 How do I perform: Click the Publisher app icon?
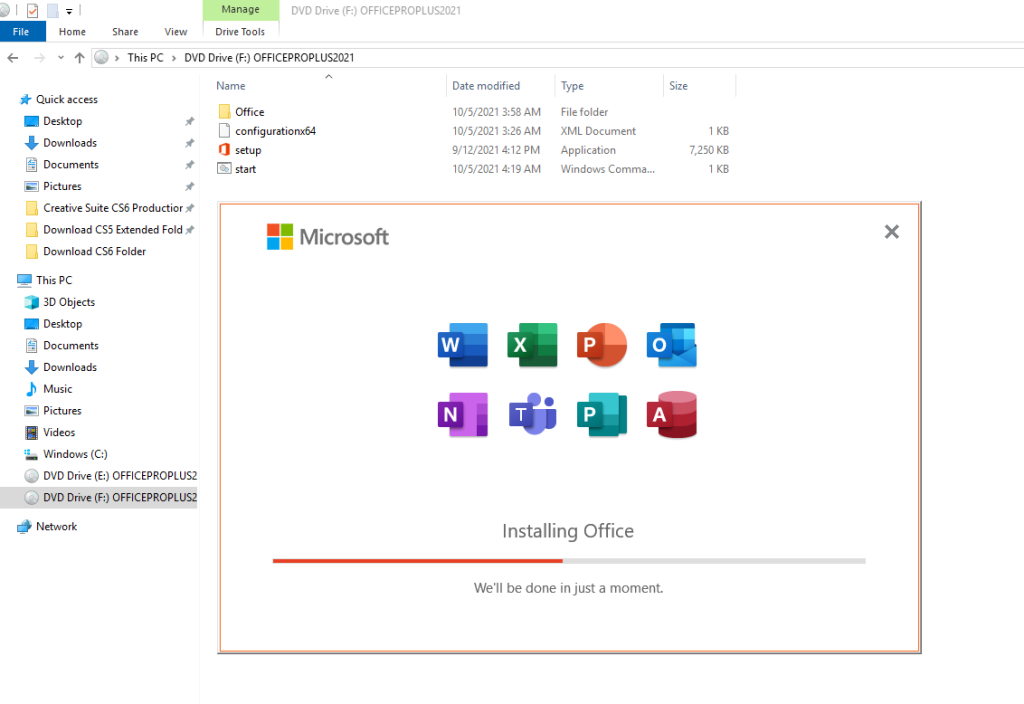601,415
